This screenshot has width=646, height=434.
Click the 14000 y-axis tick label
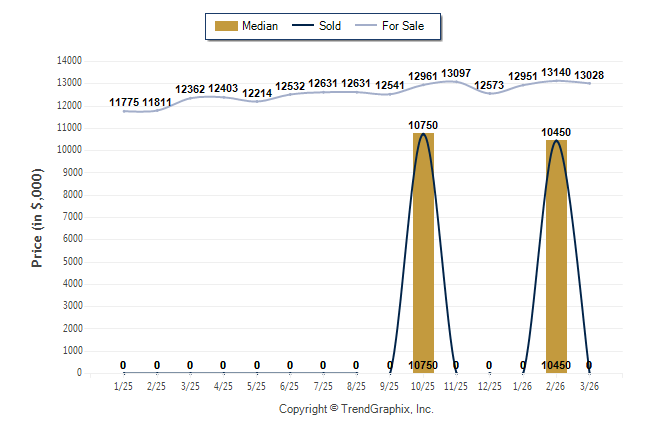click(x=68, y=61)
